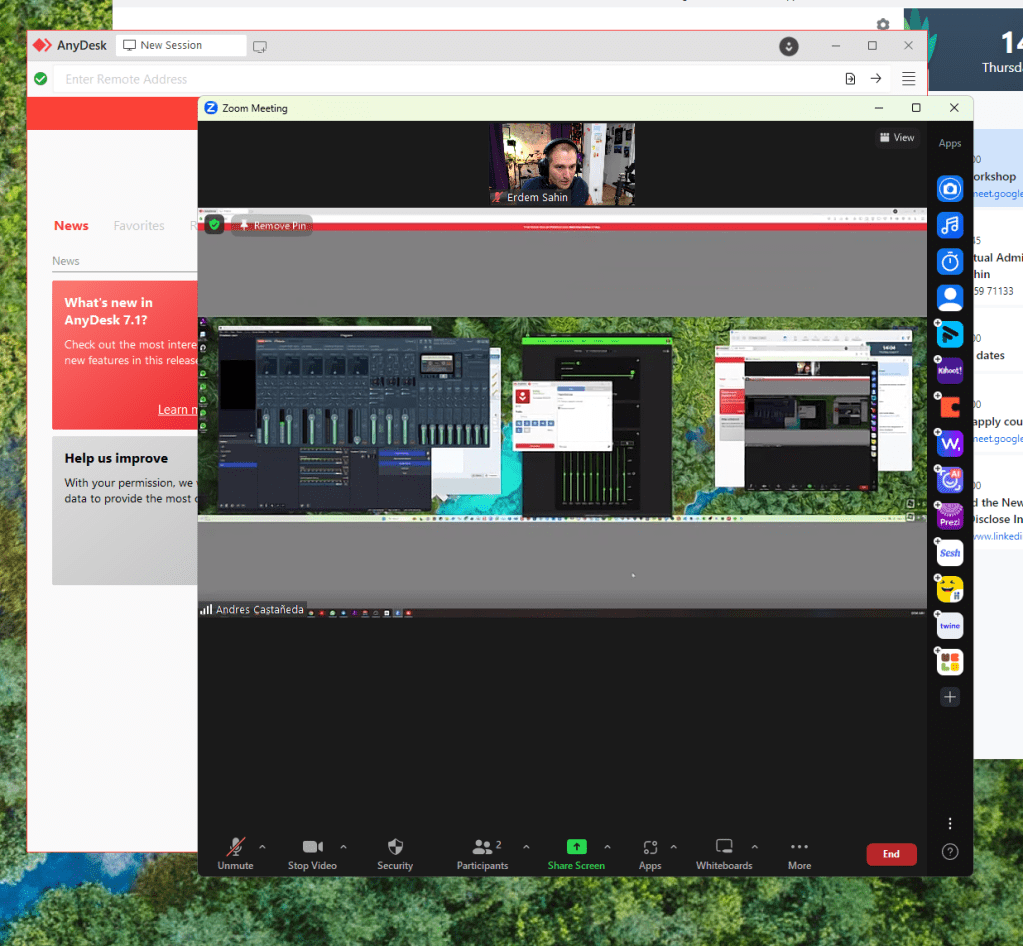Open the AI circle app icon in the sidebar

950,480
